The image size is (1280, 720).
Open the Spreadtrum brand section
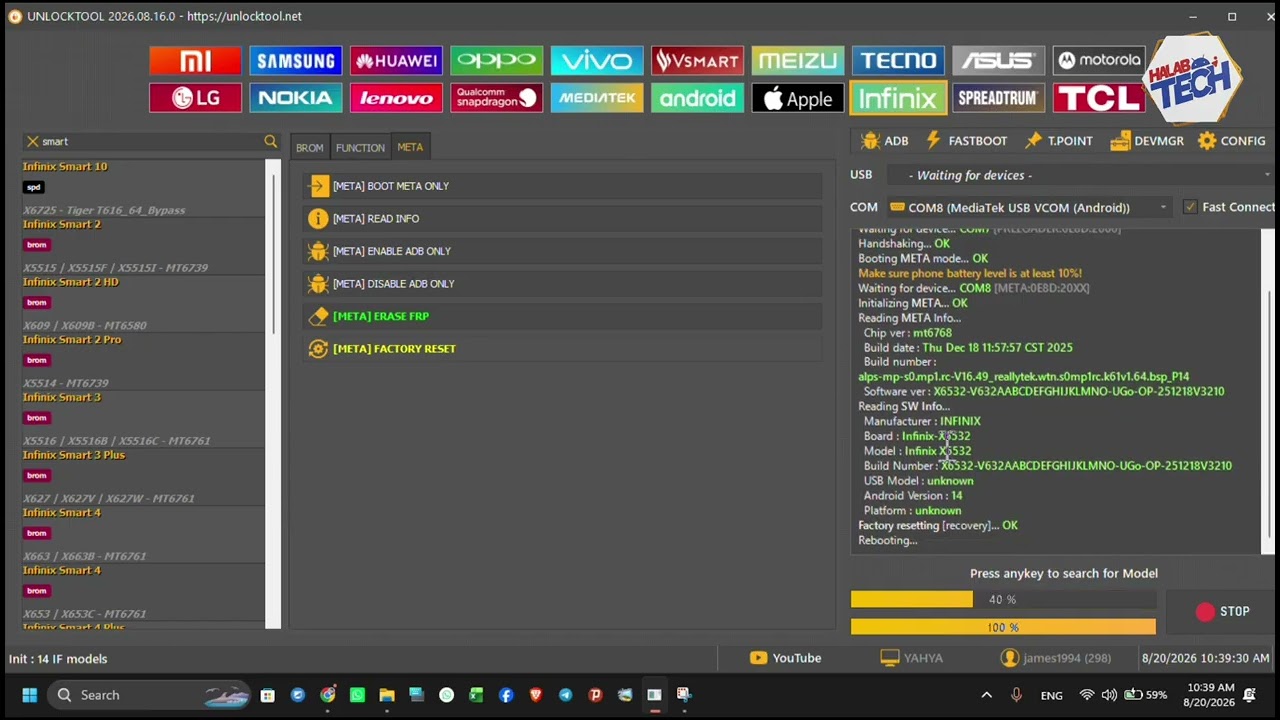[x=998, y=98]
